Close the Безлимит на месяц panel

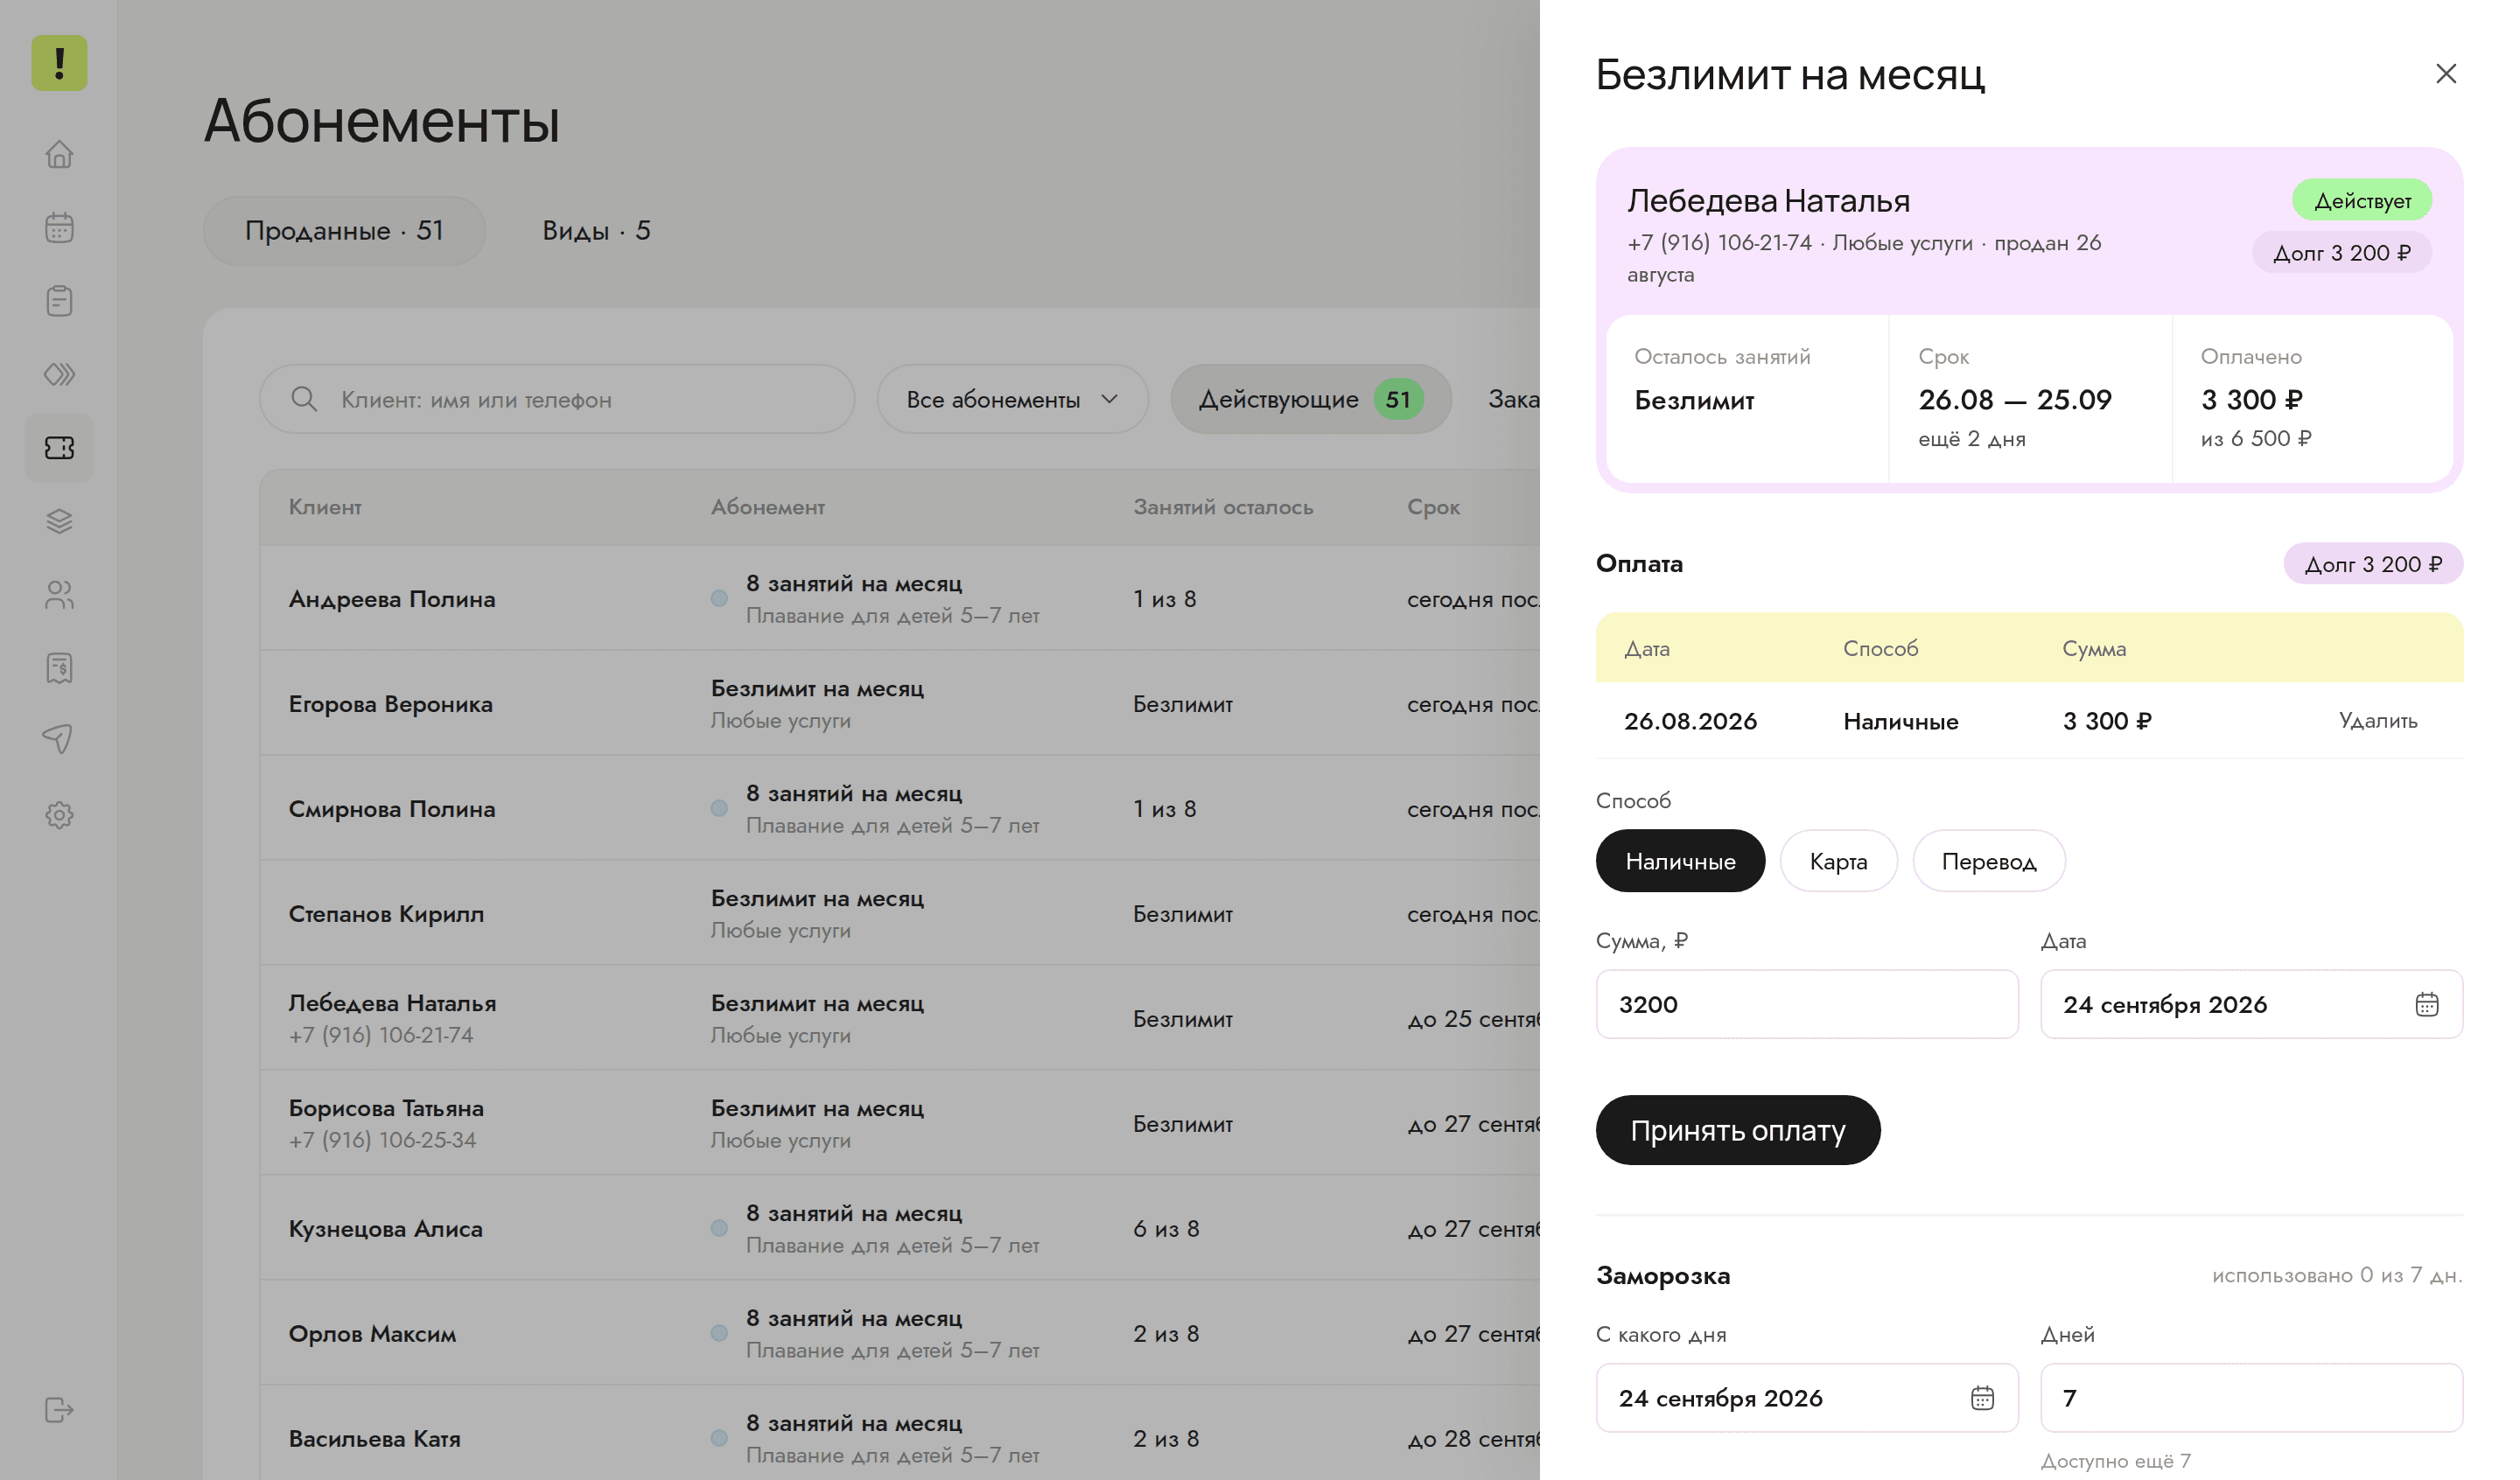(2445, 74)
